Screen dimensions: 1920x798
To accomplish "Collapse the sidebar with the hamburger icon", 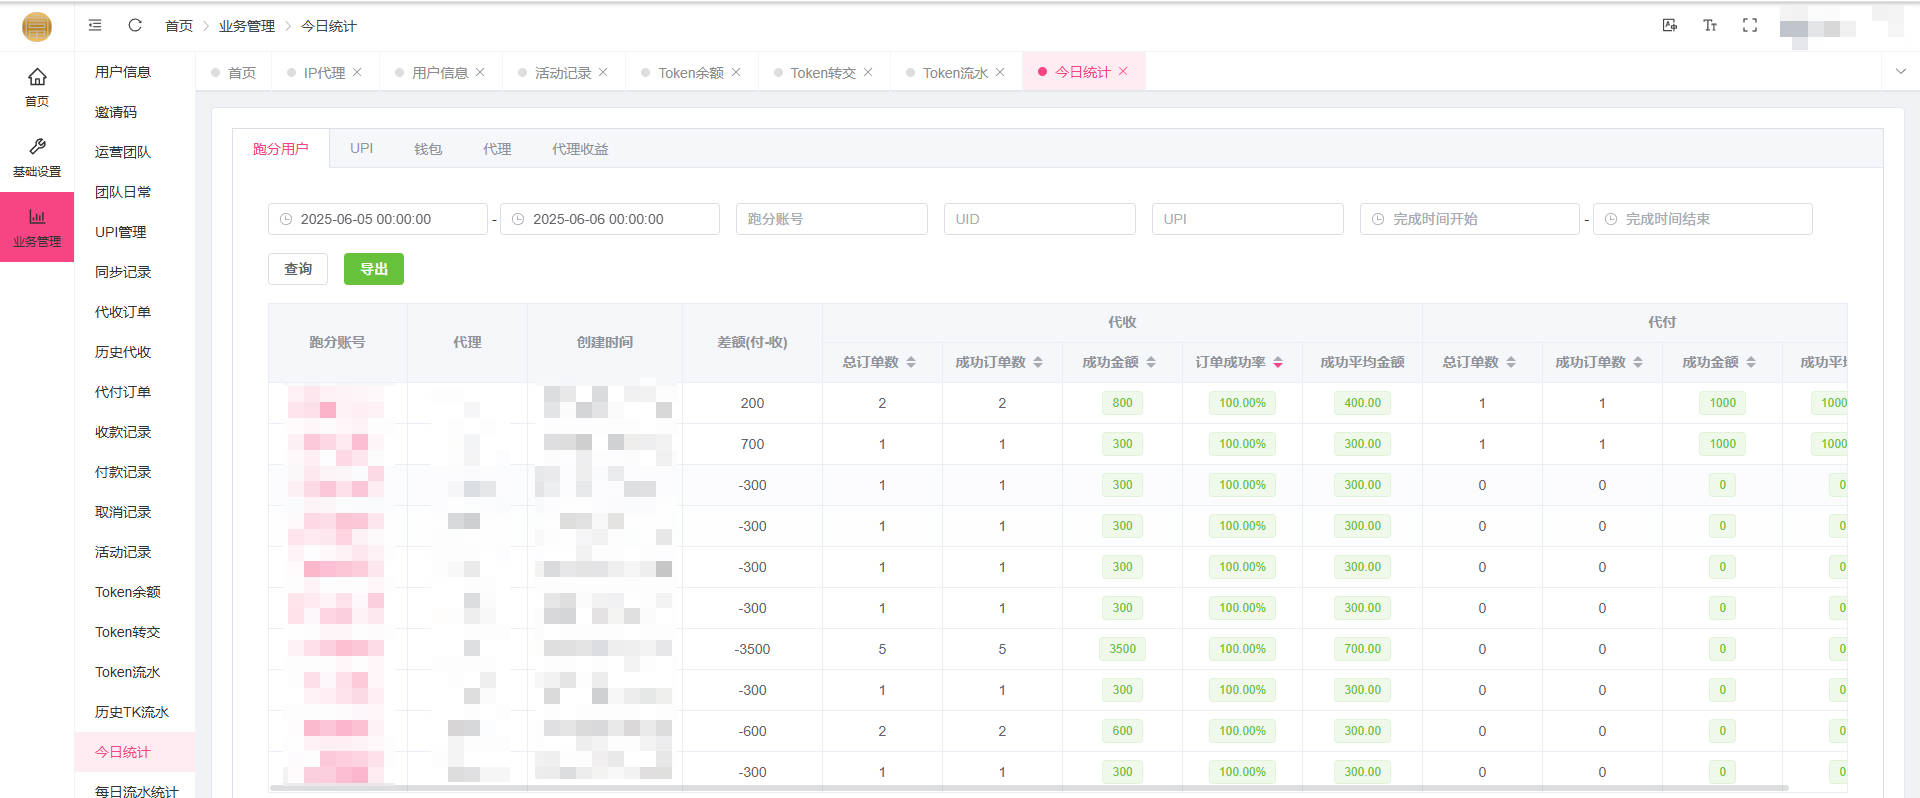I will point(95,25).
